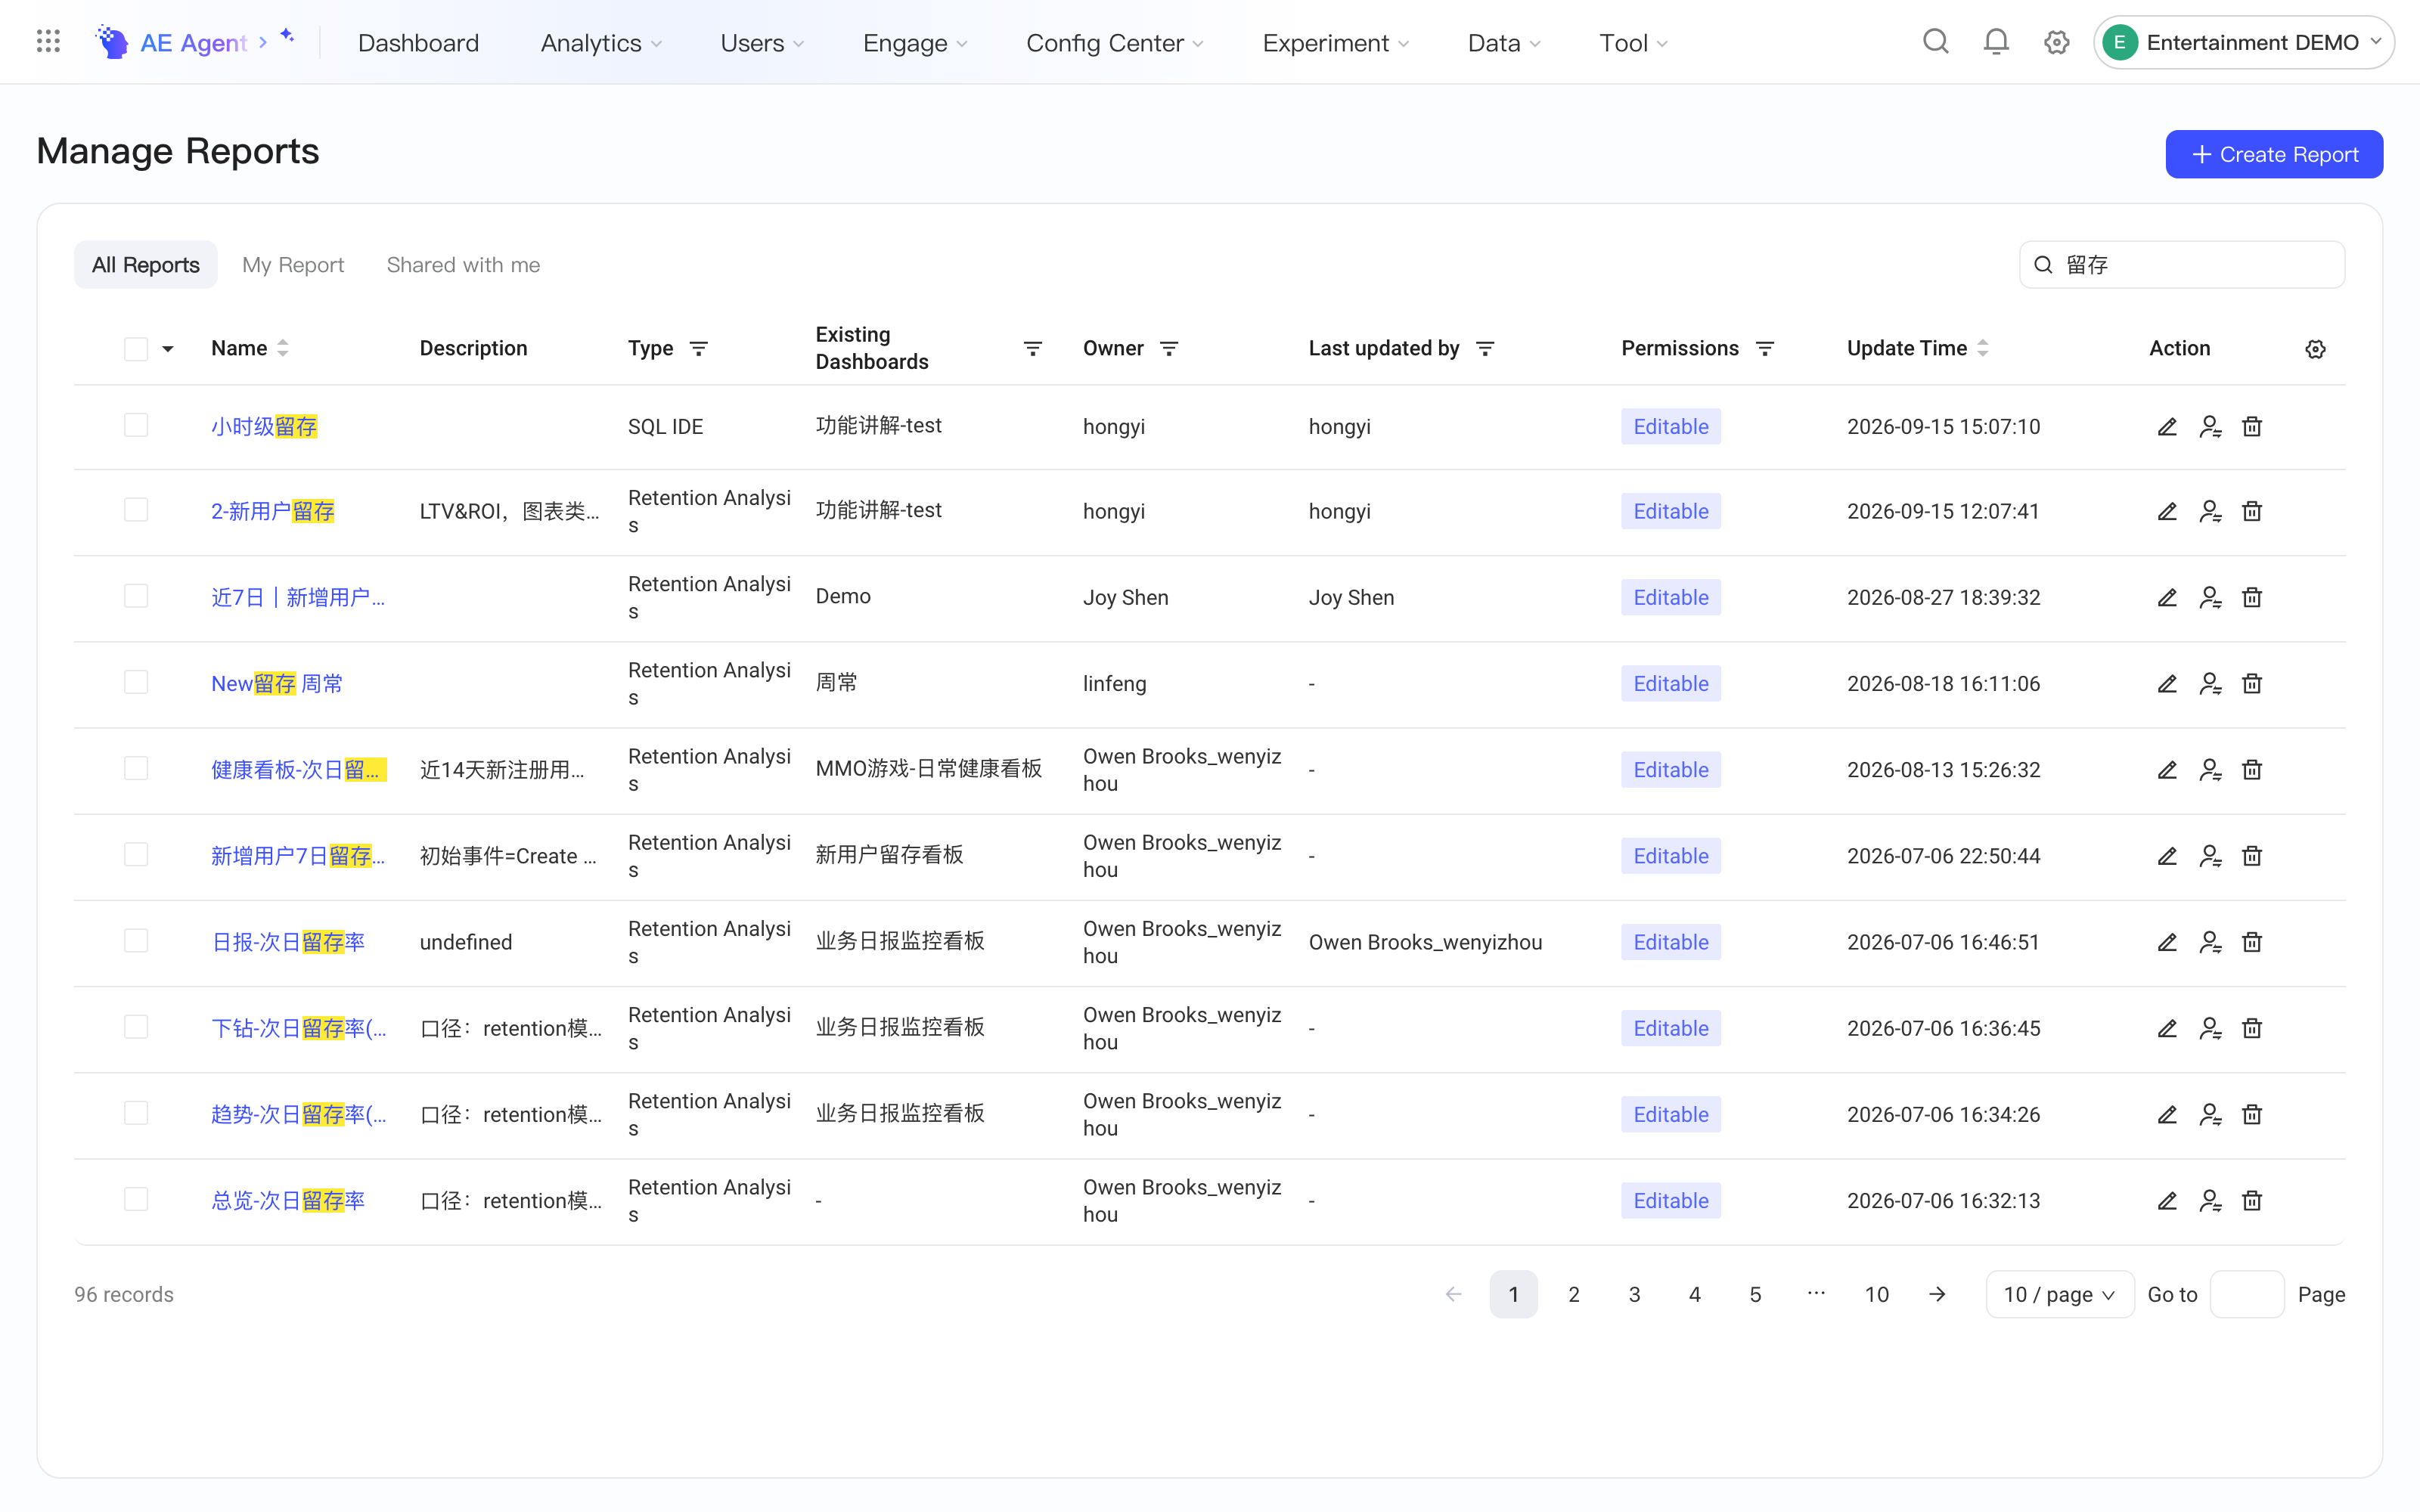Open bulk selection caret beside header checkbox
Viewport: 2420px width, 1512px height.
click(x=168, y=349)
